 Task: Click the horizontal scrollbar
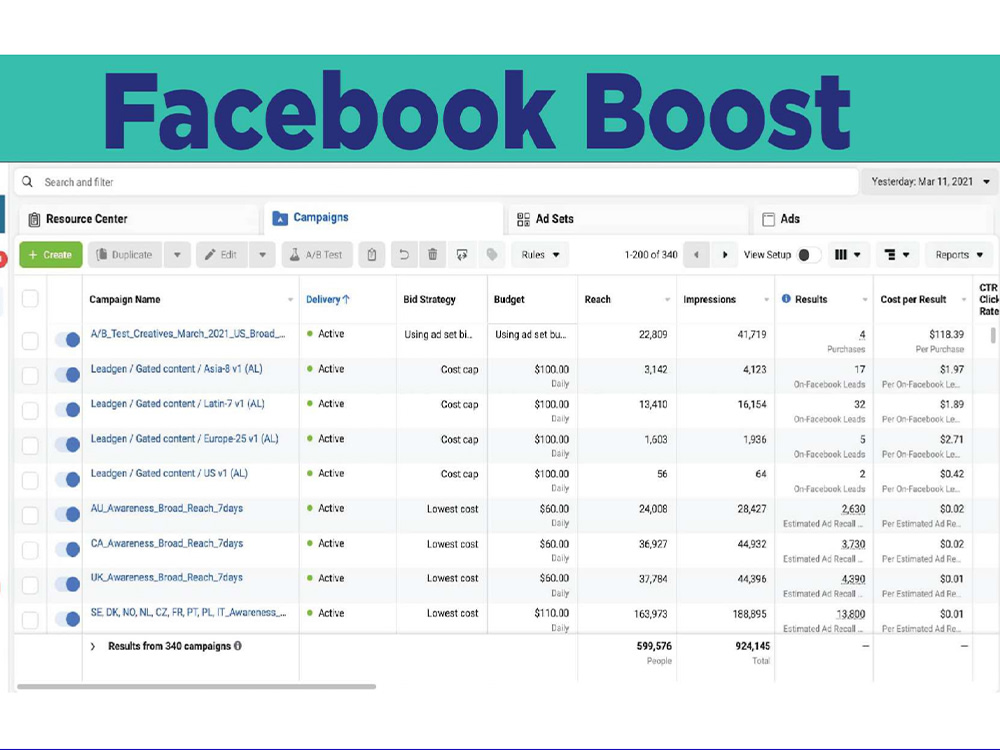tap(196, 686)
